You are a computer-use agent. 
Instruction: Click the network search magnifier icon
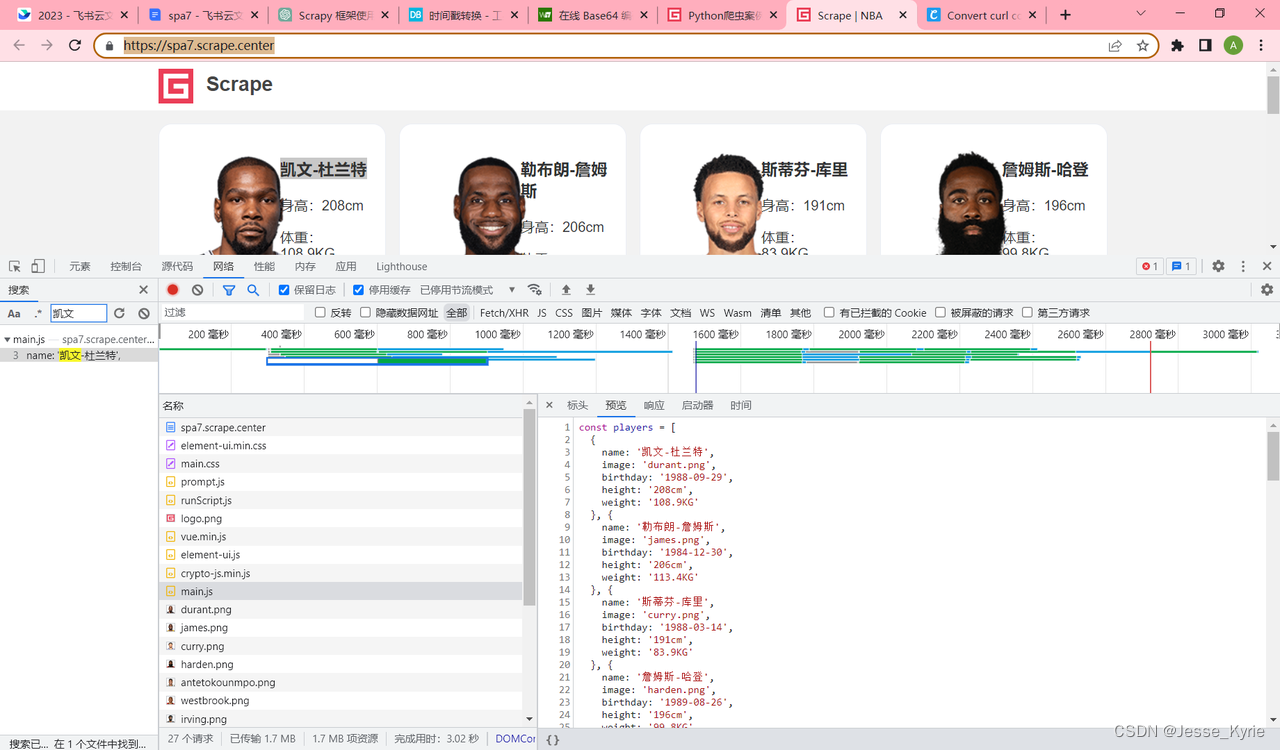pyautogui.click(x=253, y=290)
